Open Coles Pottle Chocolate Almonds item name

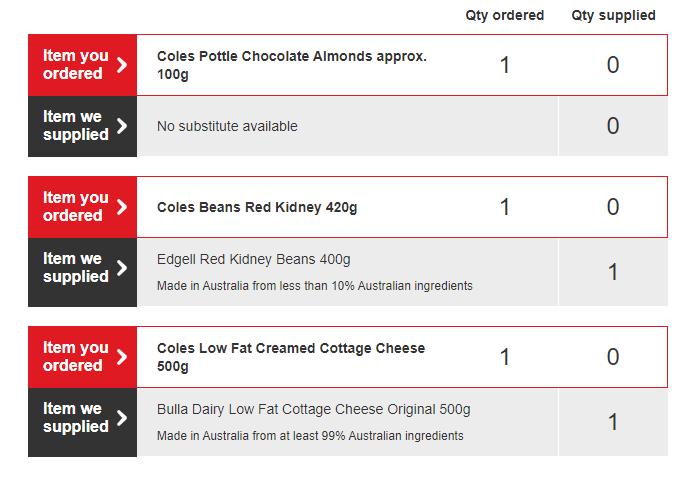coord(291,65)
